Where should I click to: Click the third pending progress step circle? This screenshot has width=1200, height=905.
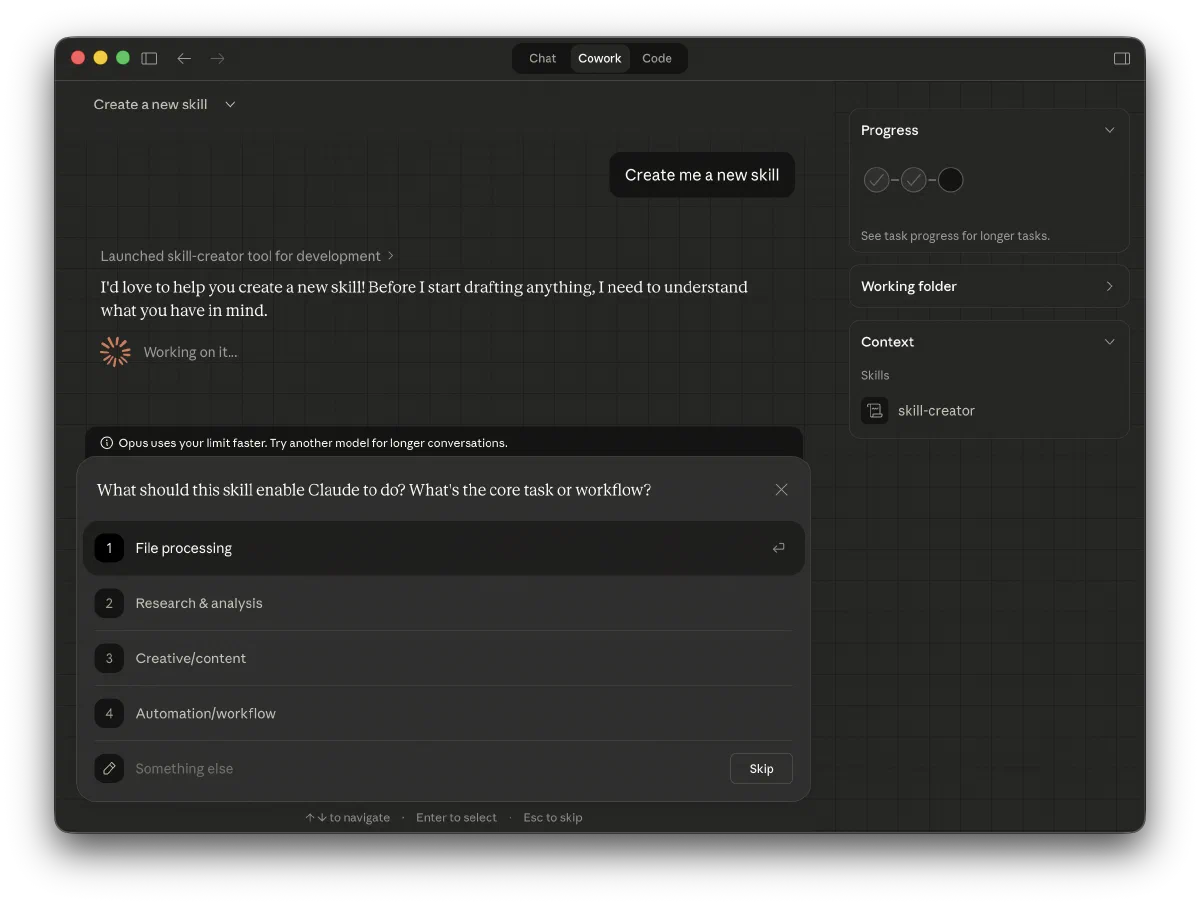tap(950, 180)
